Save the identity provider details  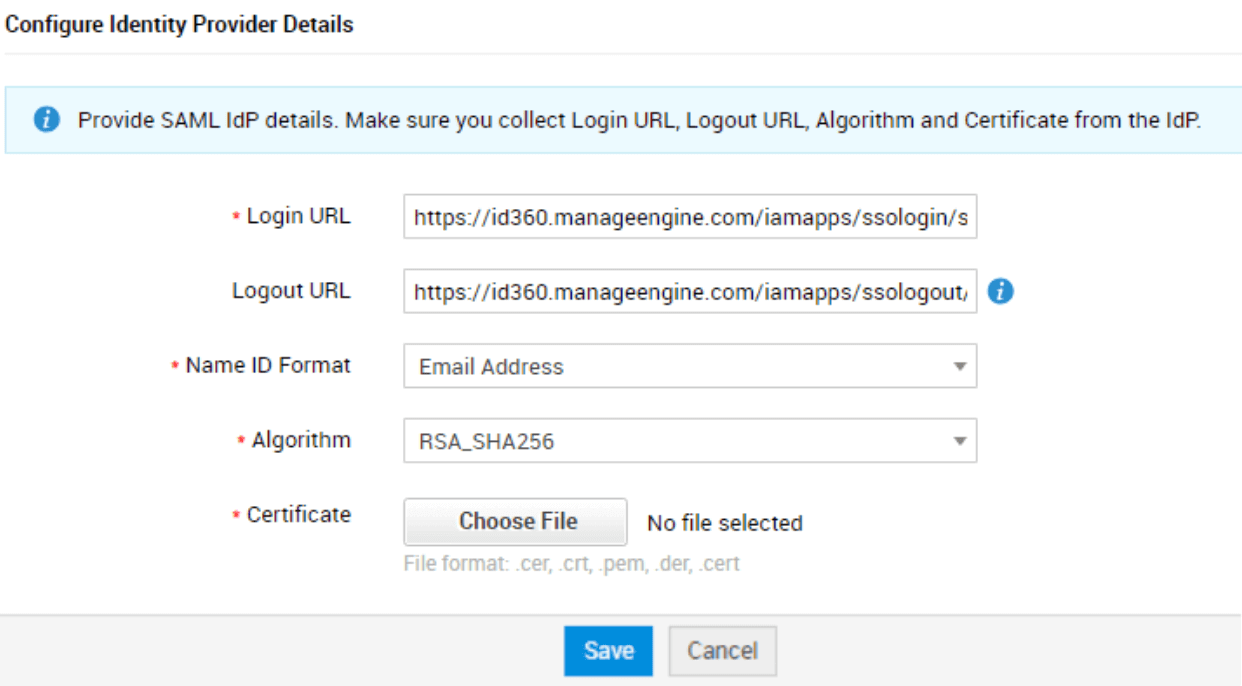(x=608, y=651)
